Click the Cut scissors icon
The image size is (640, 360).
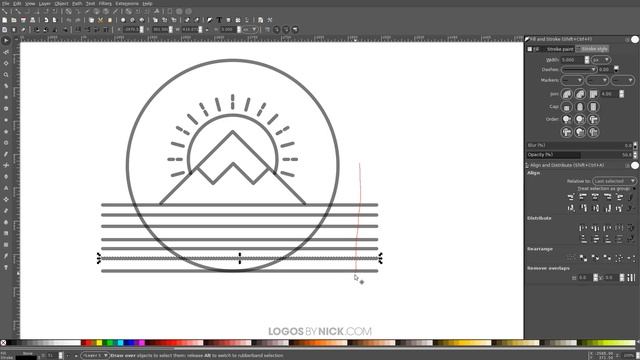point(100,20)
